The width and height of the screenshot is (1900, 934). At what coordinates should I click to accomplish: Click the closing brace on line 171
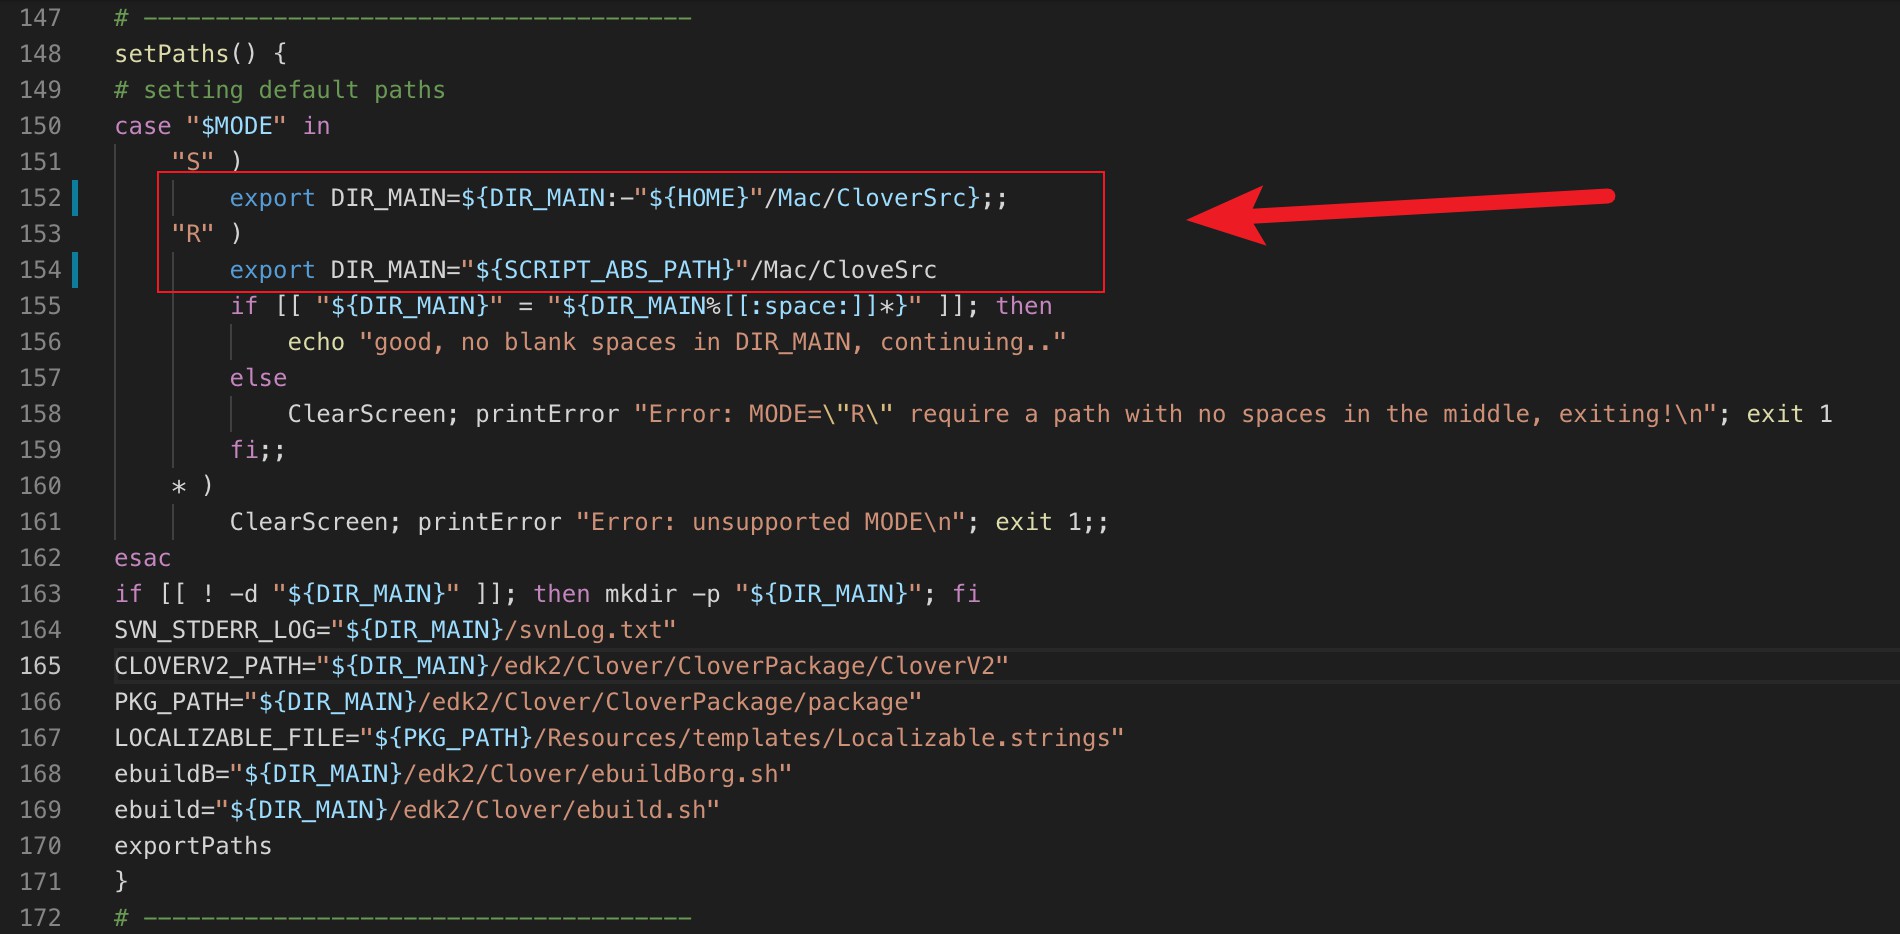(121, 882)
